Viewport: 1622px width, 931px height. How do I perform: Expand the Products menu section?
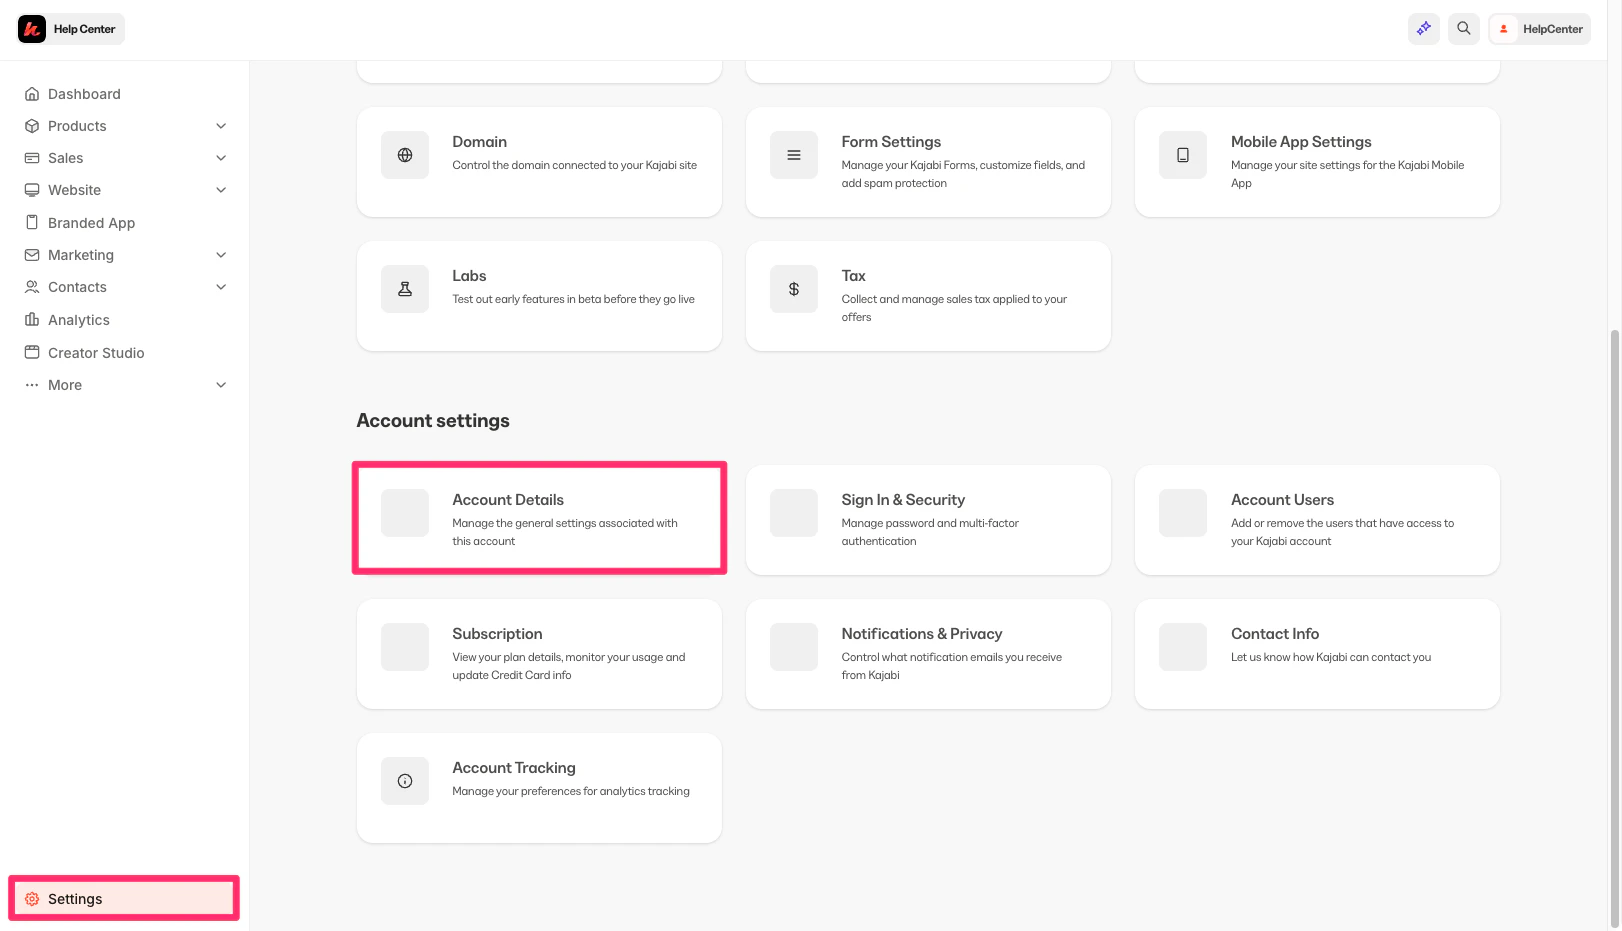click(x=220, y=125)
